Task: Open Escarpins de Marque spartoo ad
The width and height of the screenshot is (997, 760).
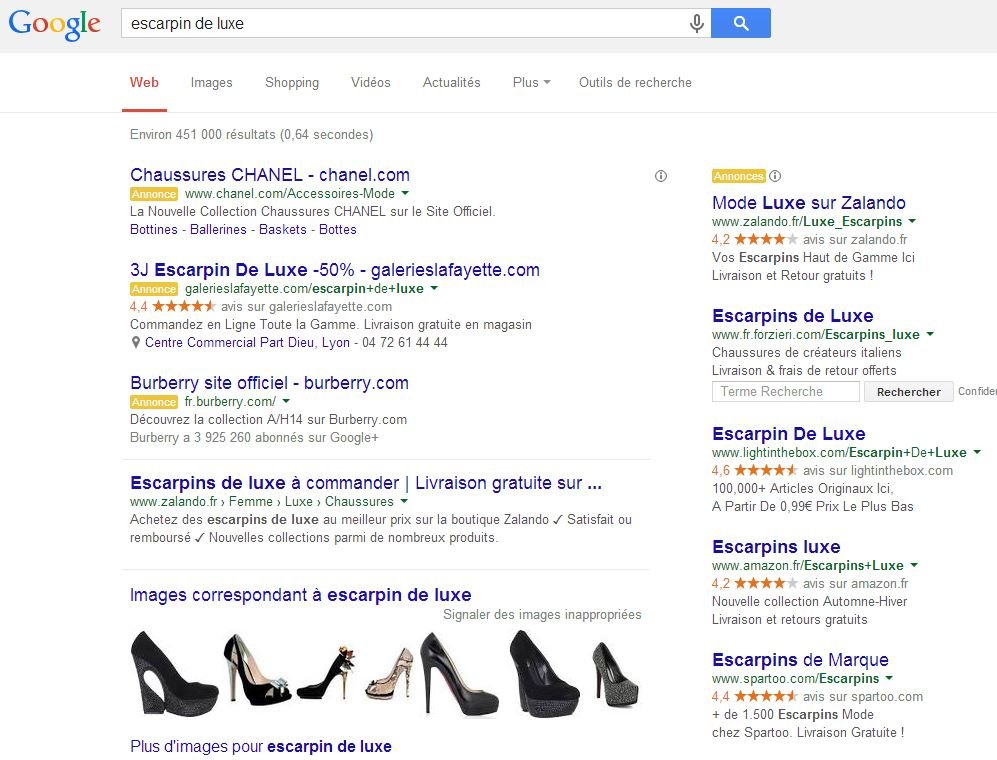Action: coord(801,660)
